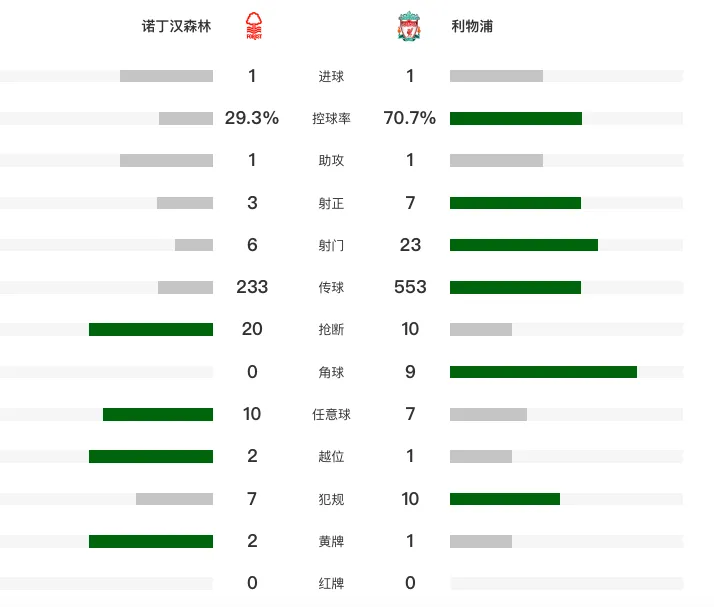Click Nottingham Forest's 10 free kicks bar
Viewport: 714px width, 607px height.
158,414
